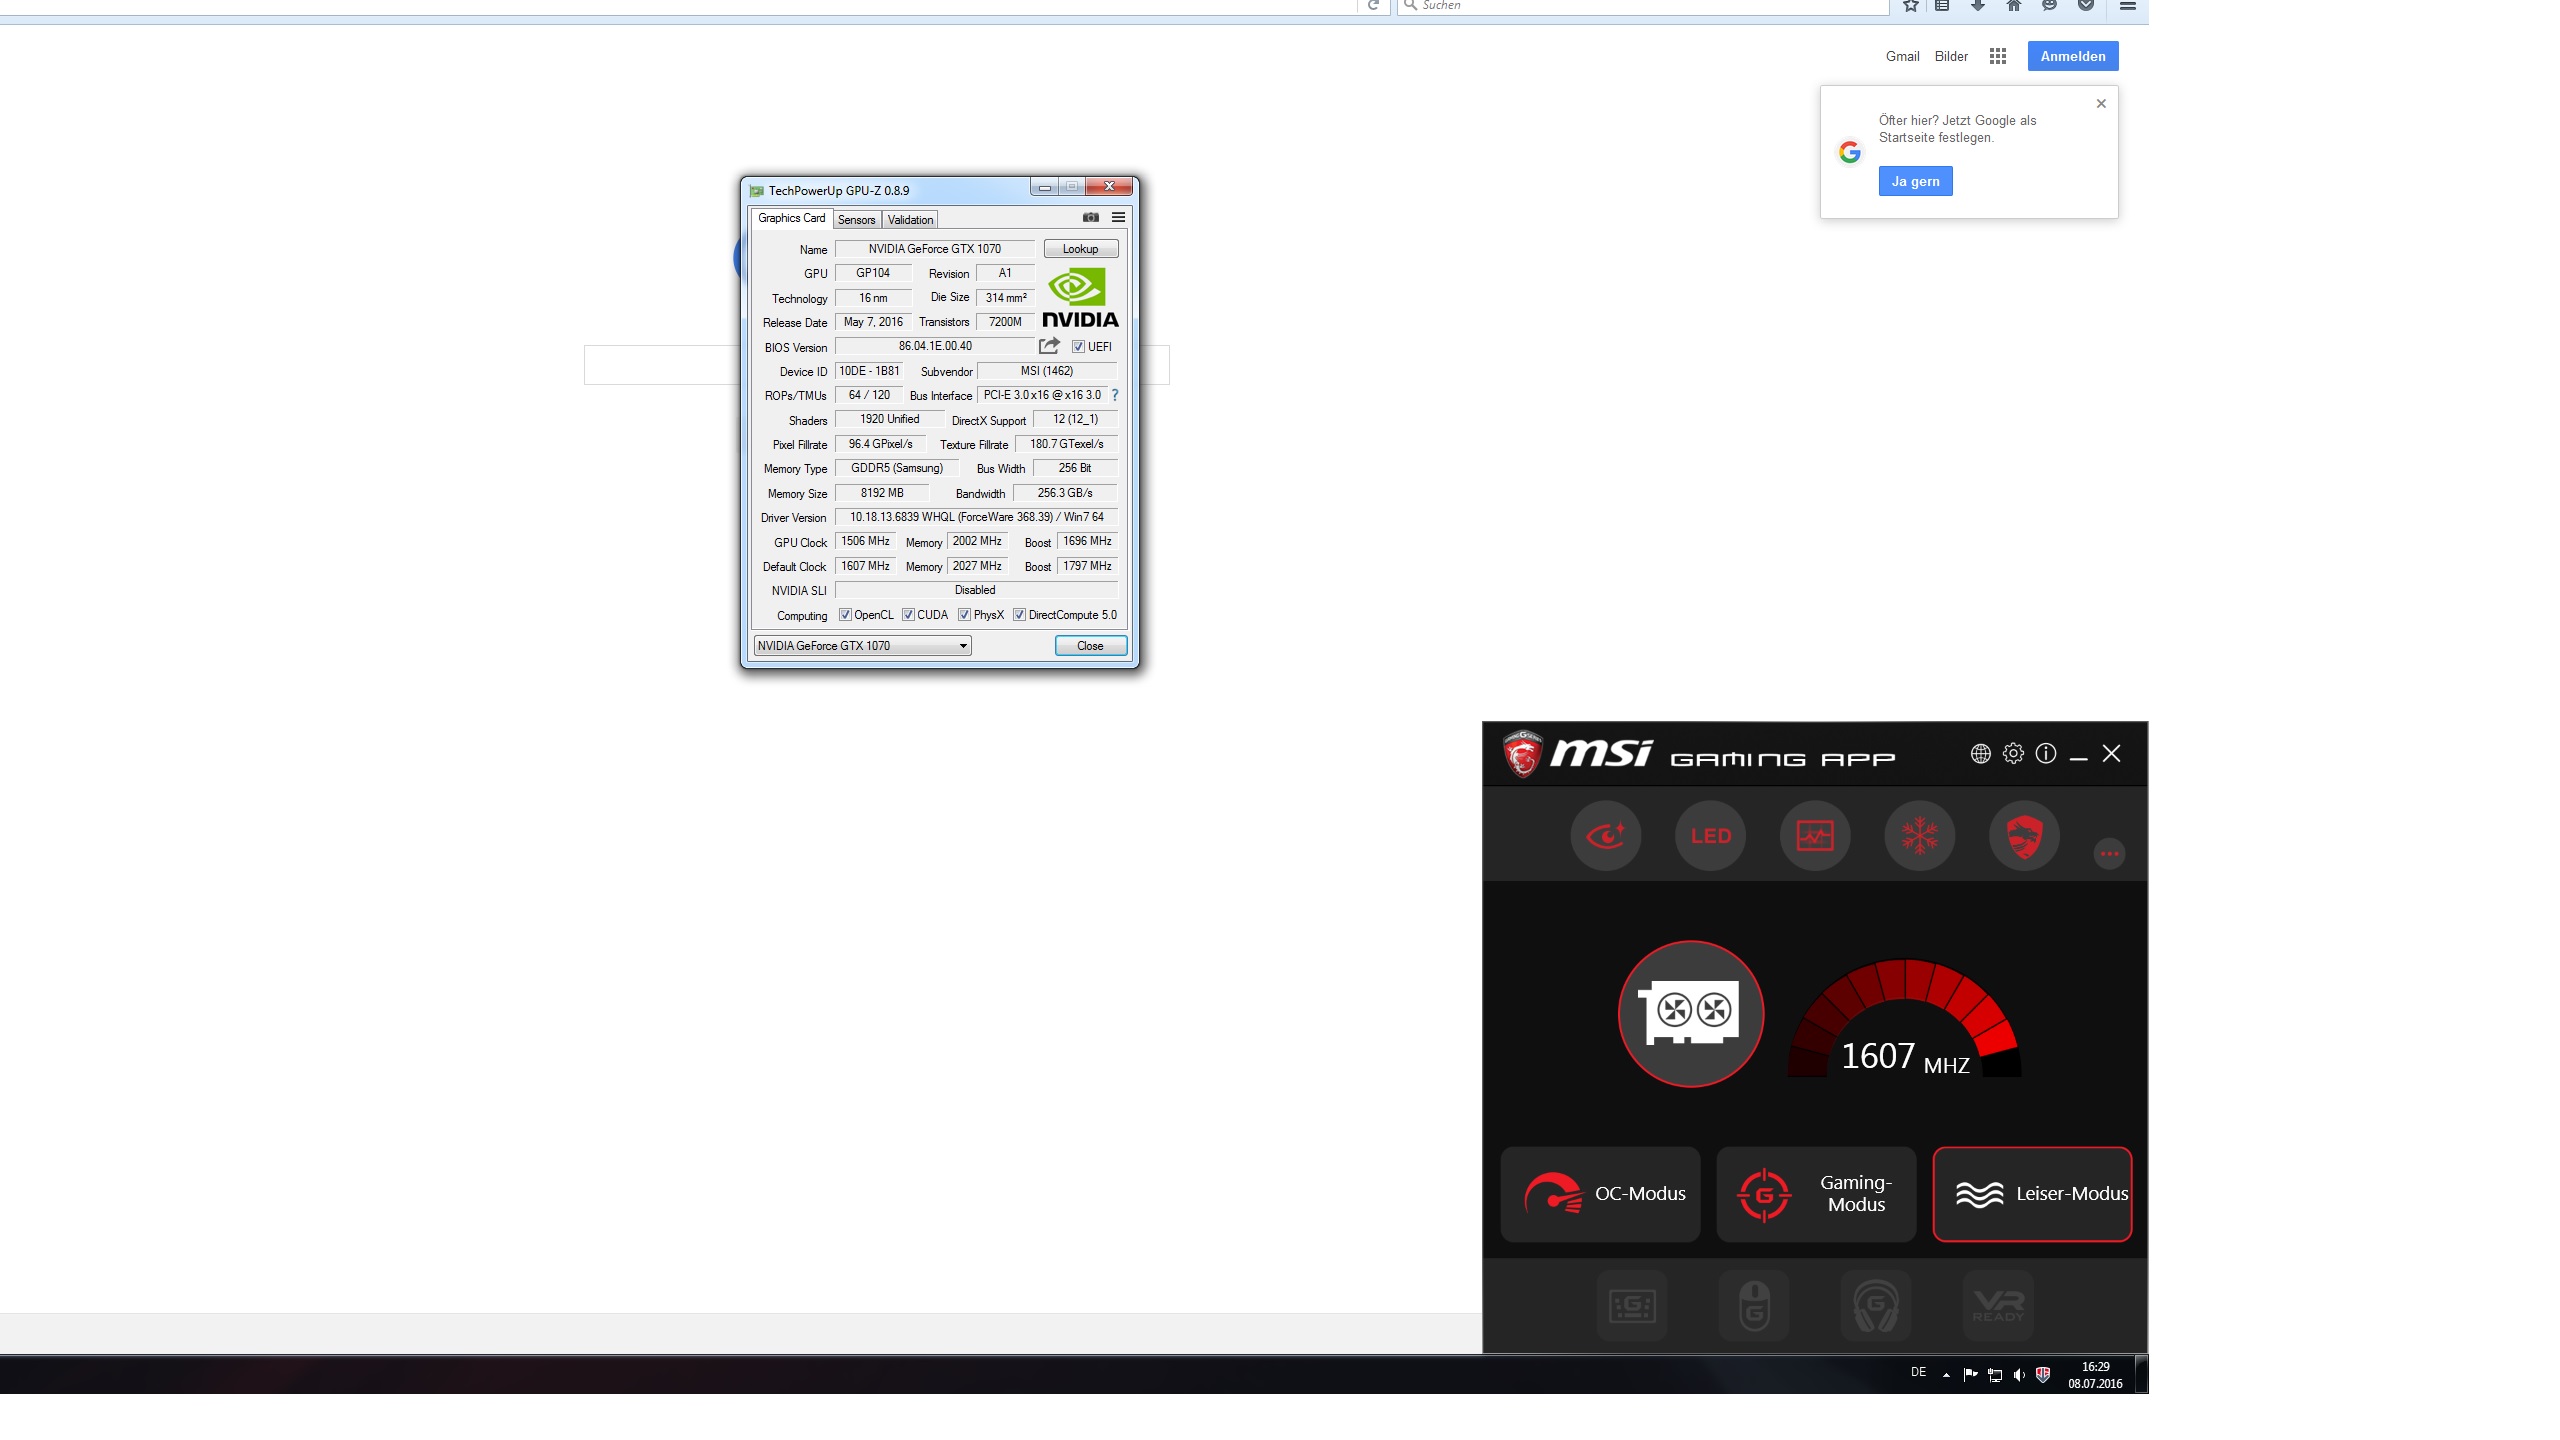Click the MSI dragon shield round icon
This screenshot has width=2560, height=1440.
coord(2024,835)
